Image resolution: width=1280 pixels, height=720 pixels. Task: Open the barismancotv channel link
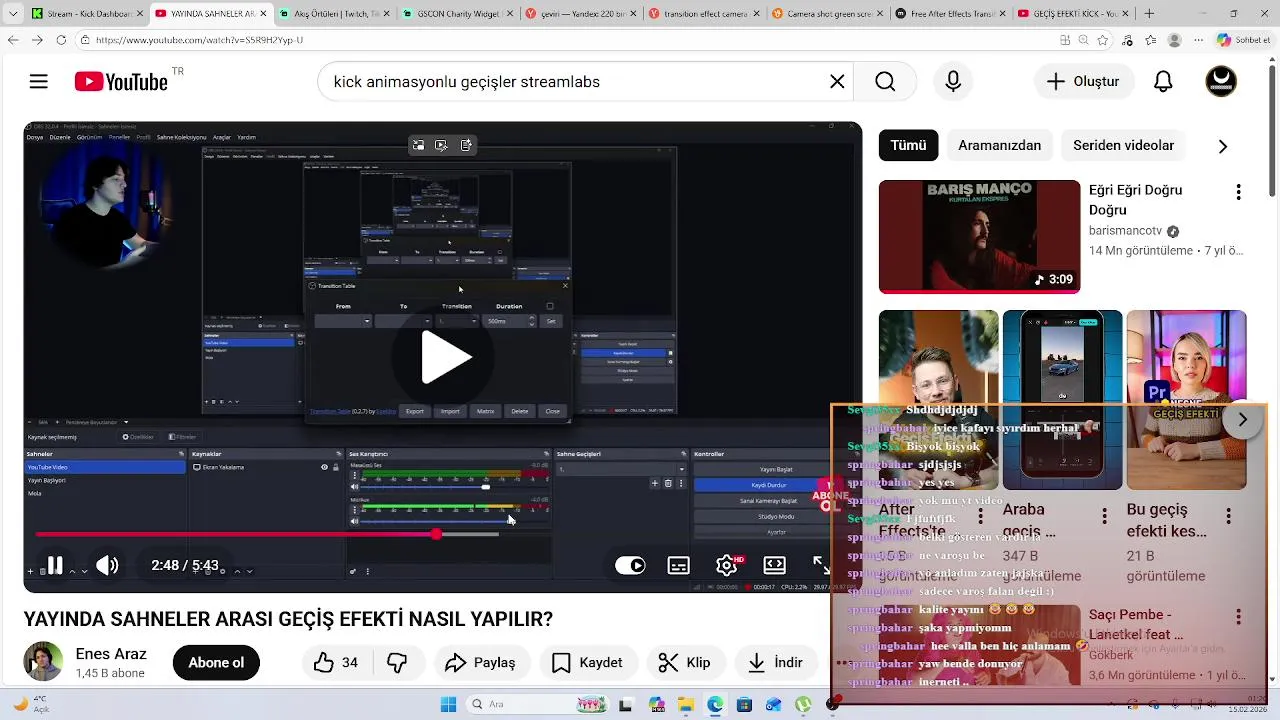coord(1125,231)
